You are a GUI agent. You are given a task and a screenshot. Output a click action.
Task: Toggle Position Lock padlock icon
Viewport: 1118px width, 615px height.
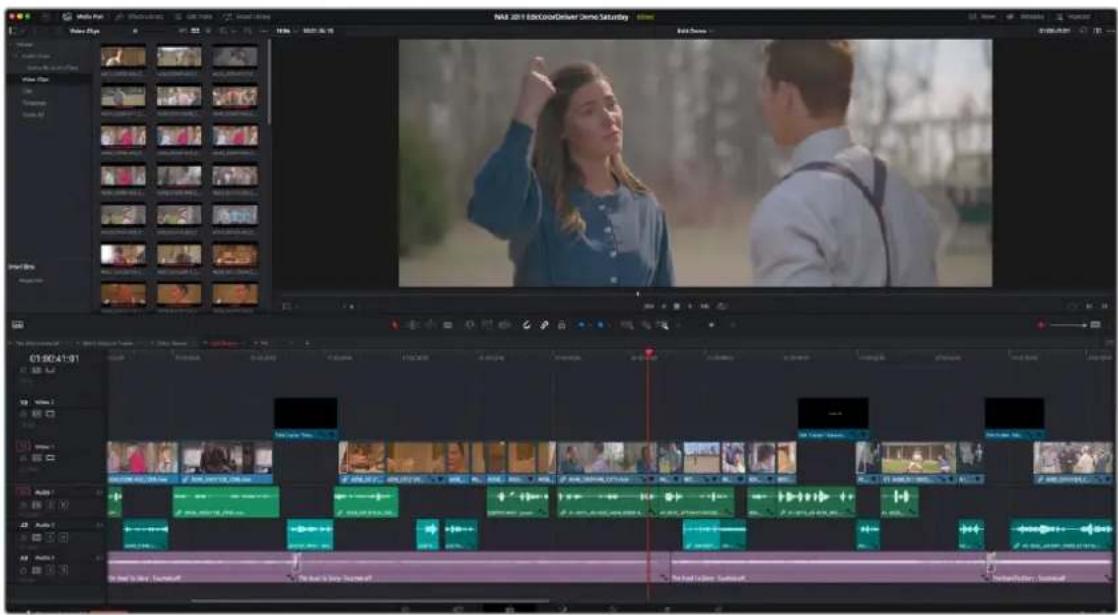tap(562, 325)
